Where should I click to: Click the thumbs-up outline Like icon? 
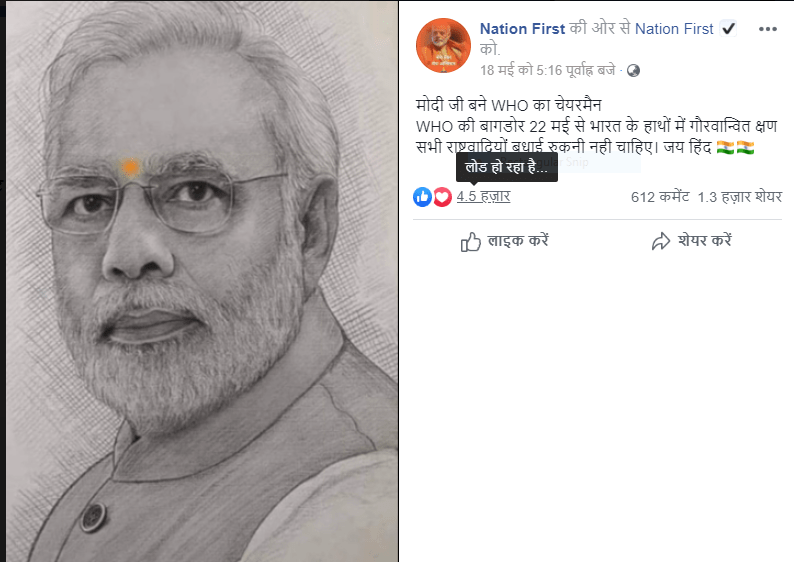470,242
